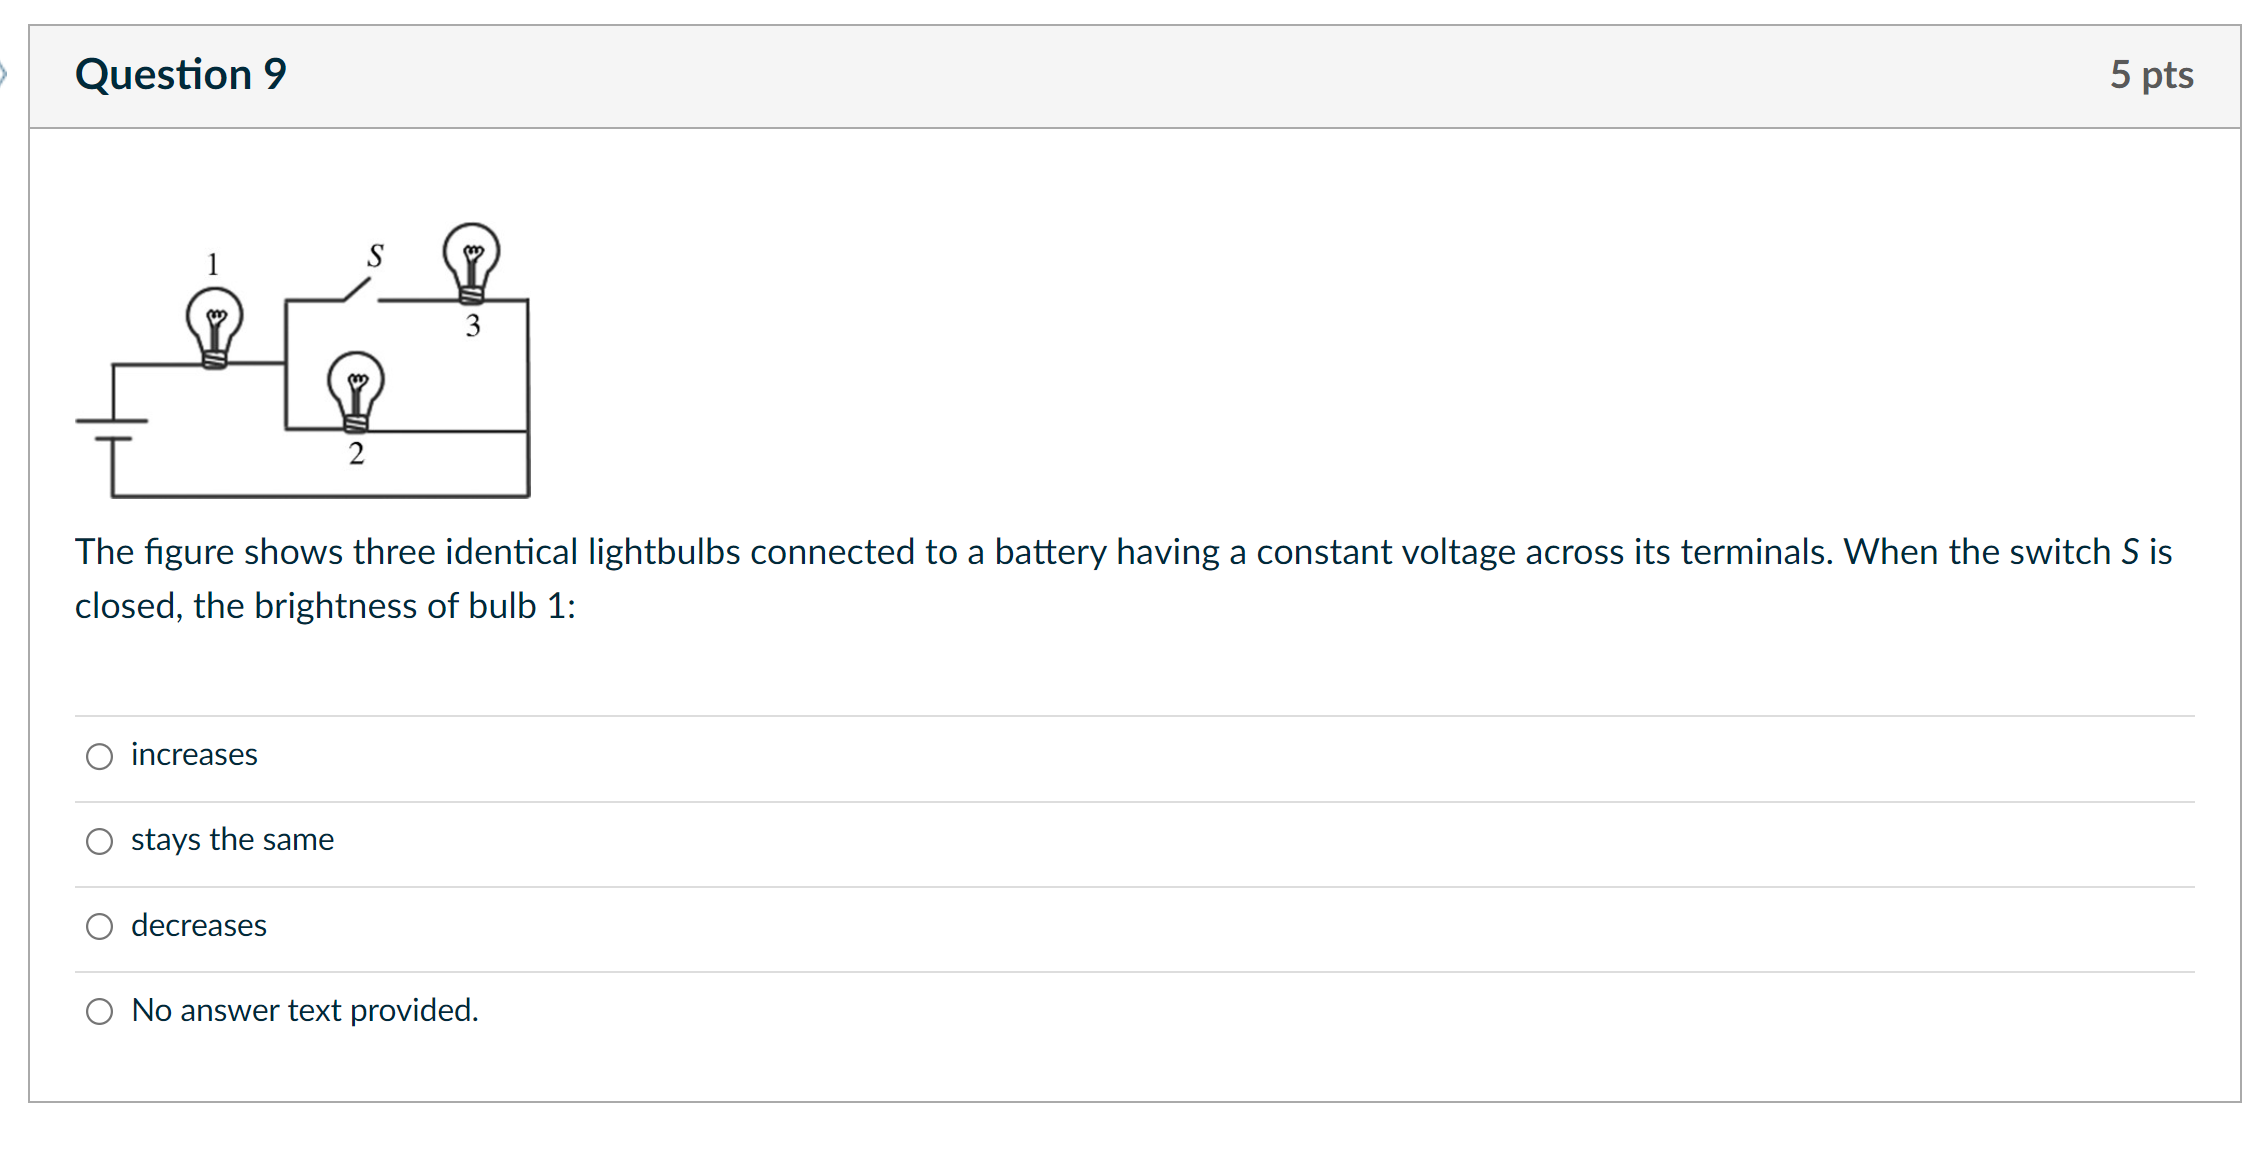Click the label 'S' above the switch
This screenshot has height=1162, width=2257.
pos(375,256)
